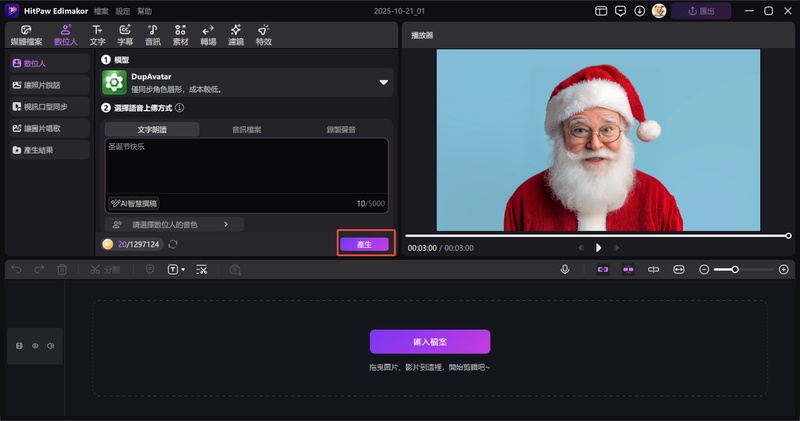Screen dimensions: 800x421
Task: Open the layout switcher icon in title bar
Action: 601,10
